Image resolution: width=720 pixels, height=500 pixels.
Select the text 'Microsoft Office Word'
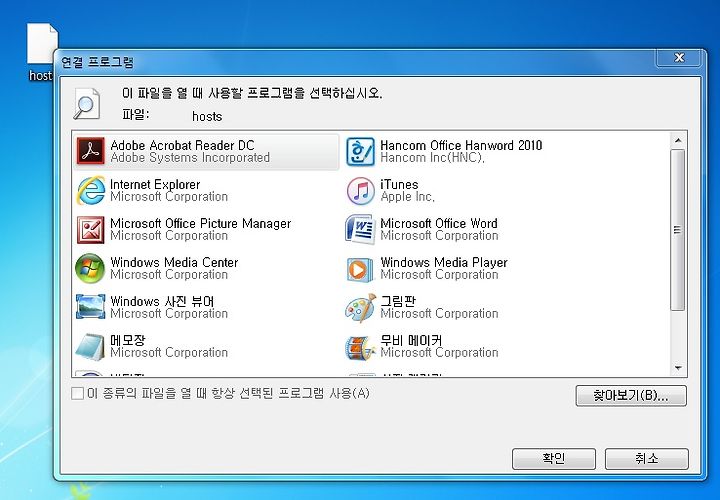(439, 224)
